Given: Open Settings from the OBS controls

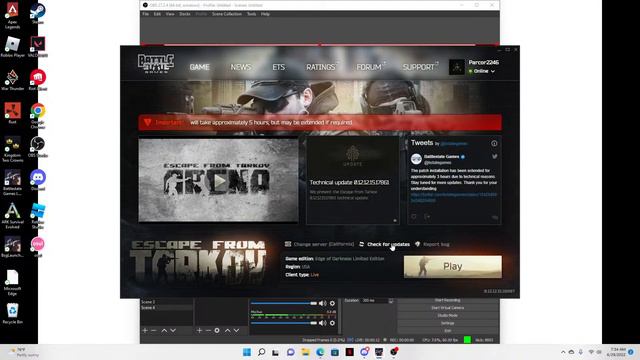Looking at the screenshot, I should [448, 323].
